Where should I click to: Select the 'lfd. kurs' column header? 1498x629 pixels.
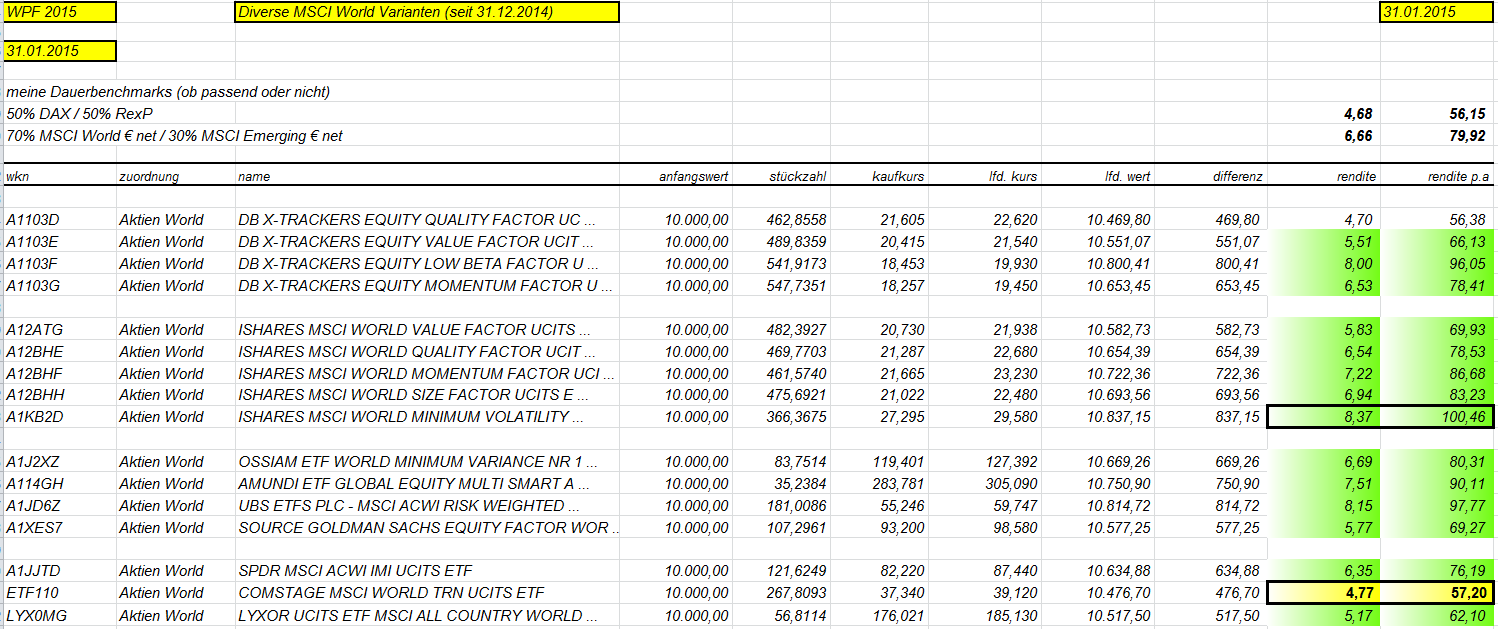click(x=1012, y=176)
